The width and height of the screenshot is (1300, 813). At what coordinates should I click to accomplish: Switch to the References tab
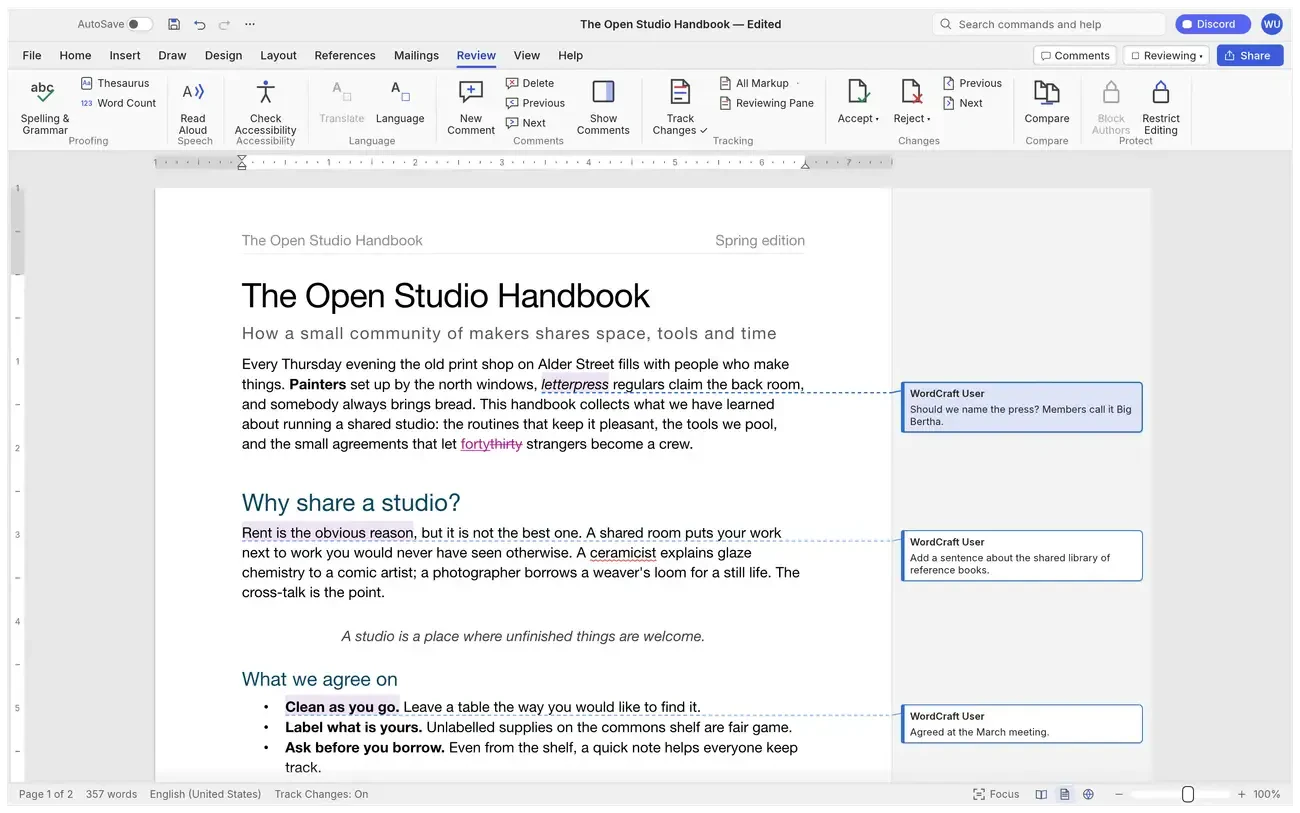pyautogui.click(x=345, y=56)
